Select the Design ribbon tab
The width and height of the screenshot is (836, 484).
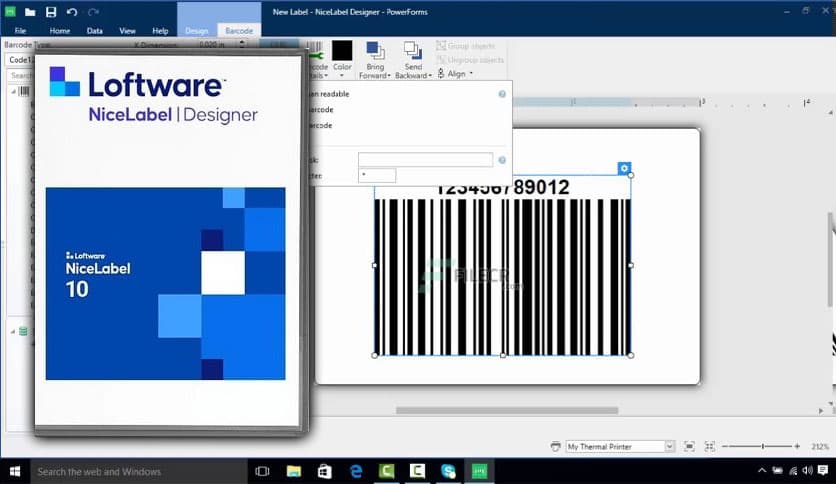coord(197,31)
